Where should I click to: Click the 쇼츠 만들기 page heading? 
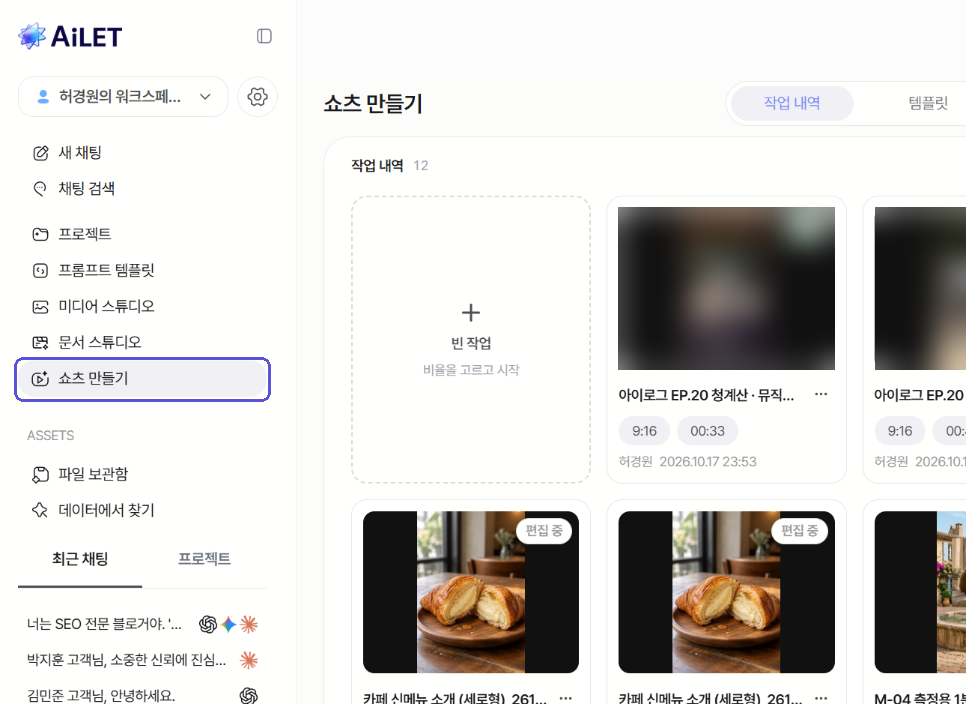(x=373, y=103)
